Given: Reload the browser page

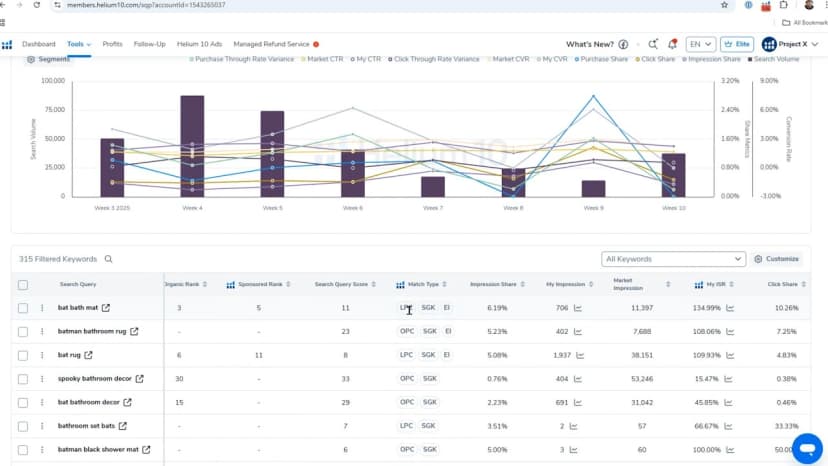Looking at the screenshot, I should click(x=36, y=5).
